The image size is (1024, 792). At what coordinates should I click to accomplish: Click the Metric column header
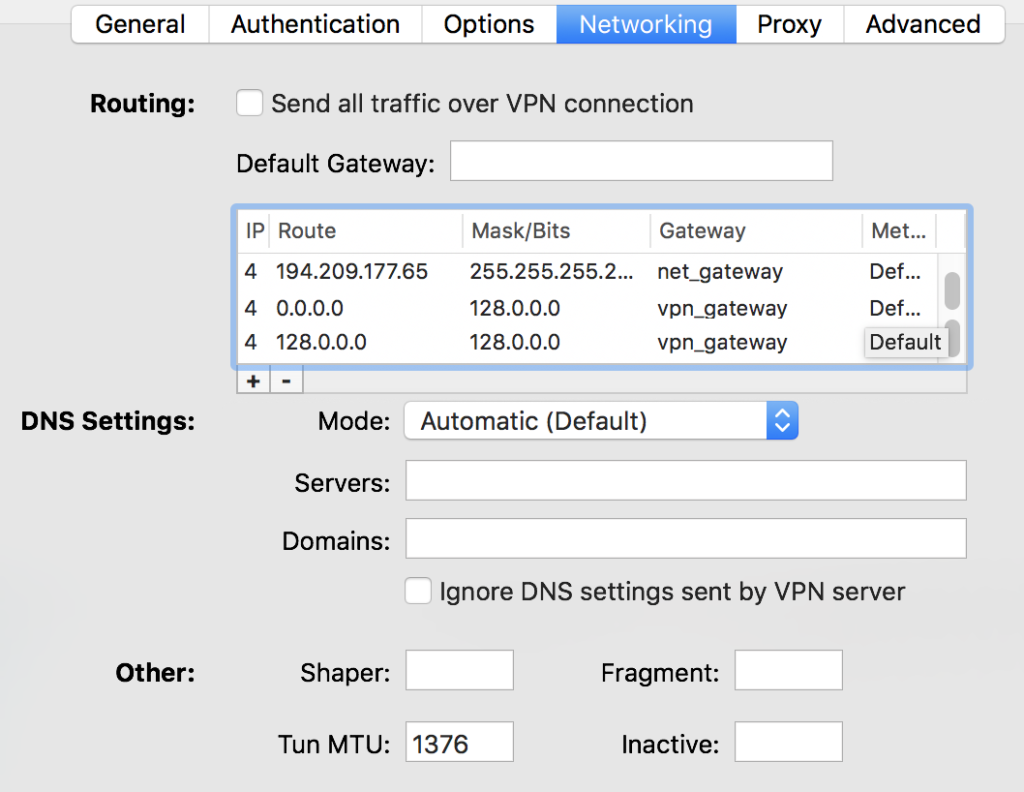click(896, 231)
